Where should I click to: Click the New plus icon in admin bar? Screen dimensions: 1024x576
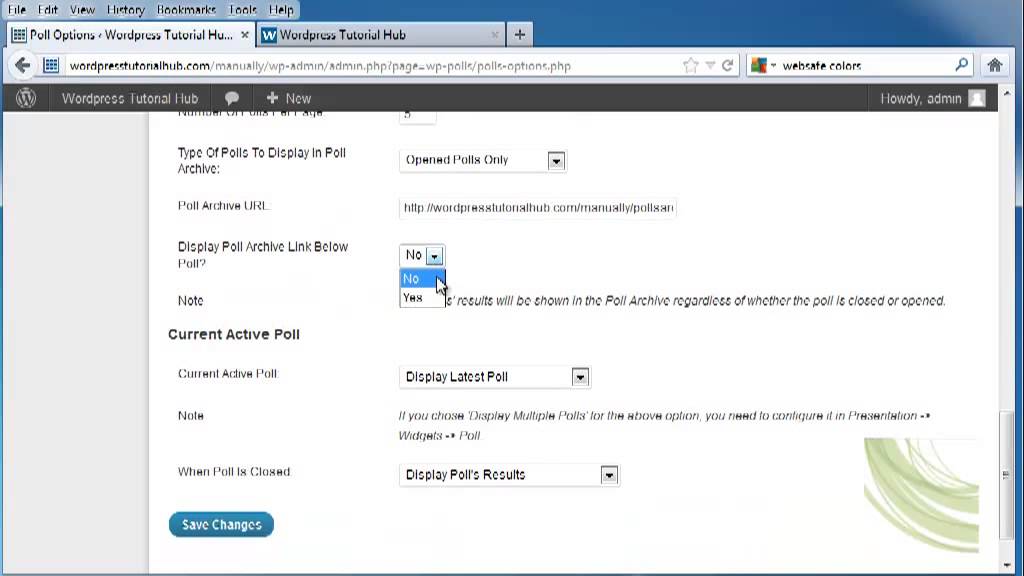point(272,98)
